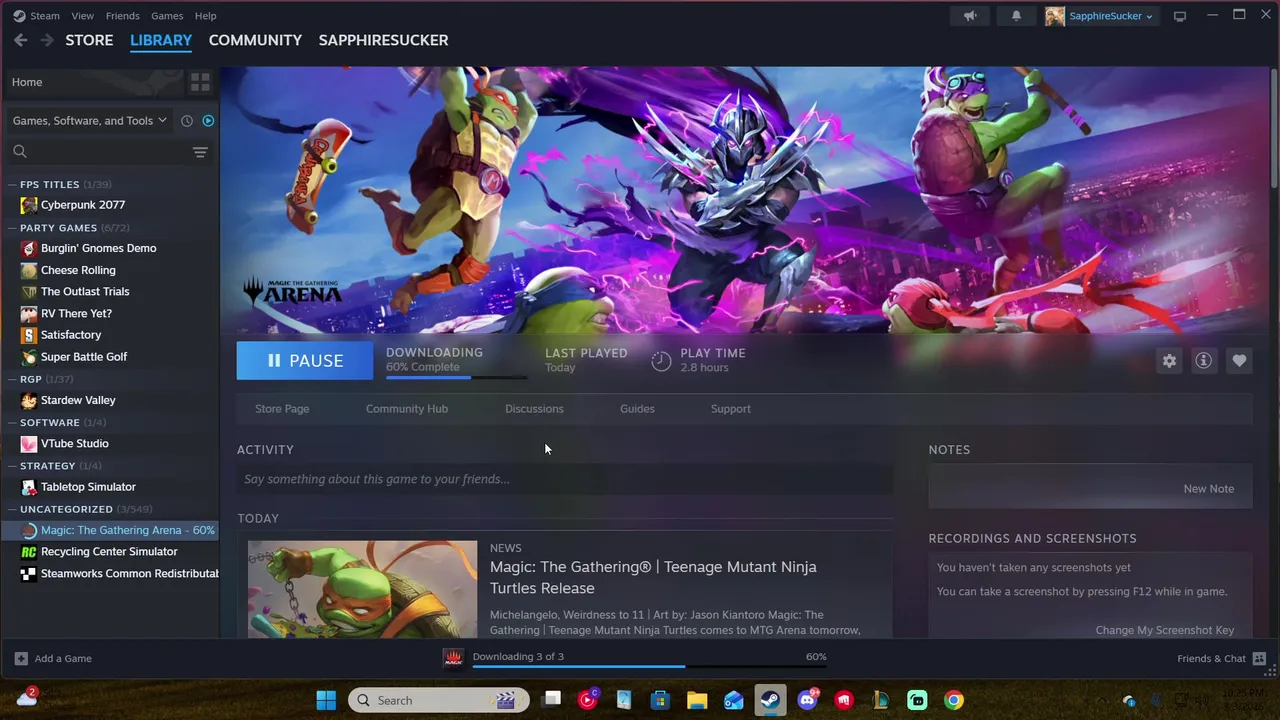This screenshot has width=1280, height=720.
Task: Switch to Big Picture mode icon
Action: click(1180, 16)
